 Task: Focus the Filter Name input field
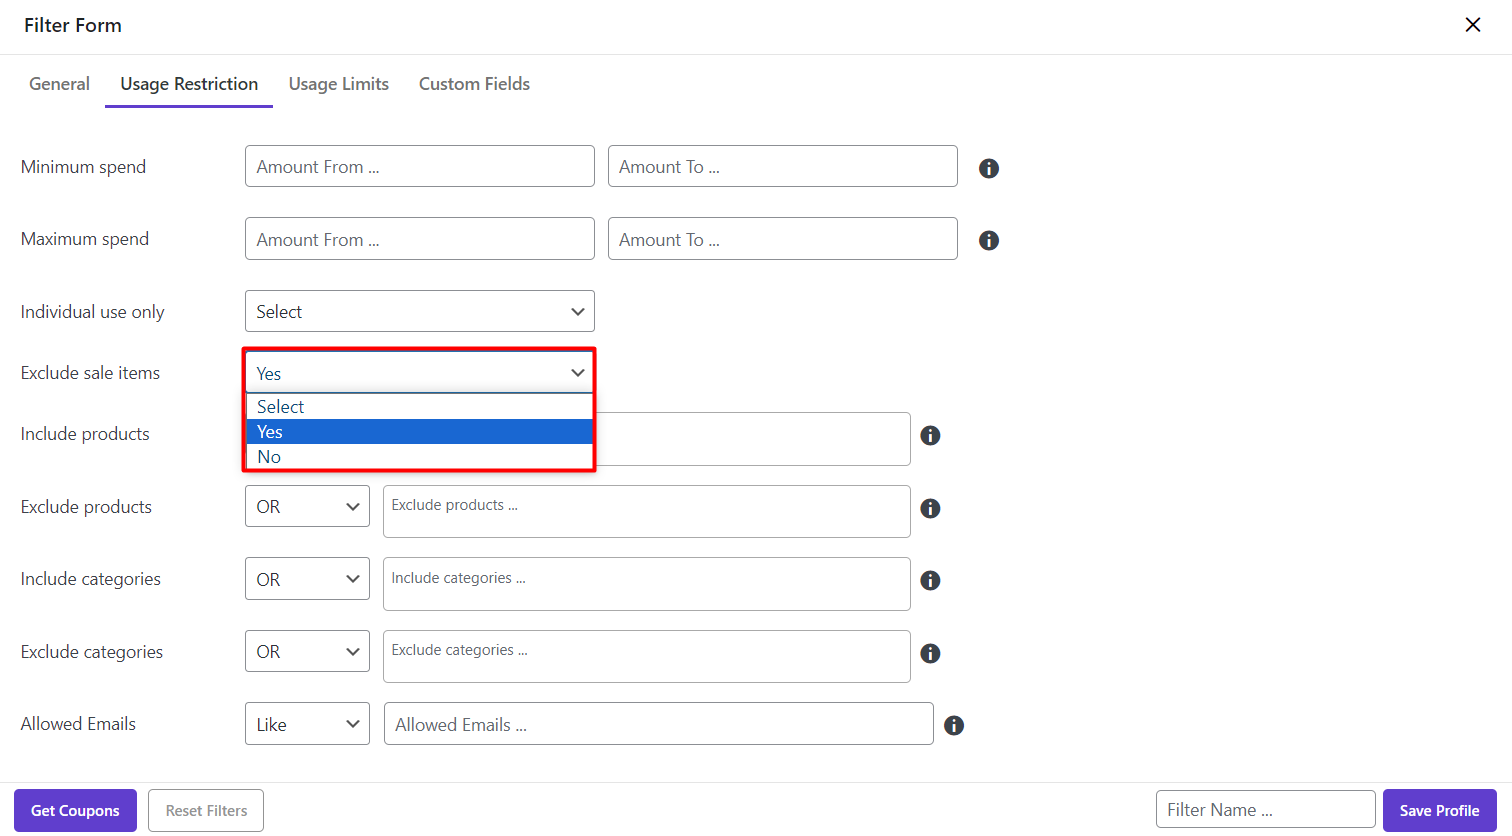click(x=1265, y=810)
